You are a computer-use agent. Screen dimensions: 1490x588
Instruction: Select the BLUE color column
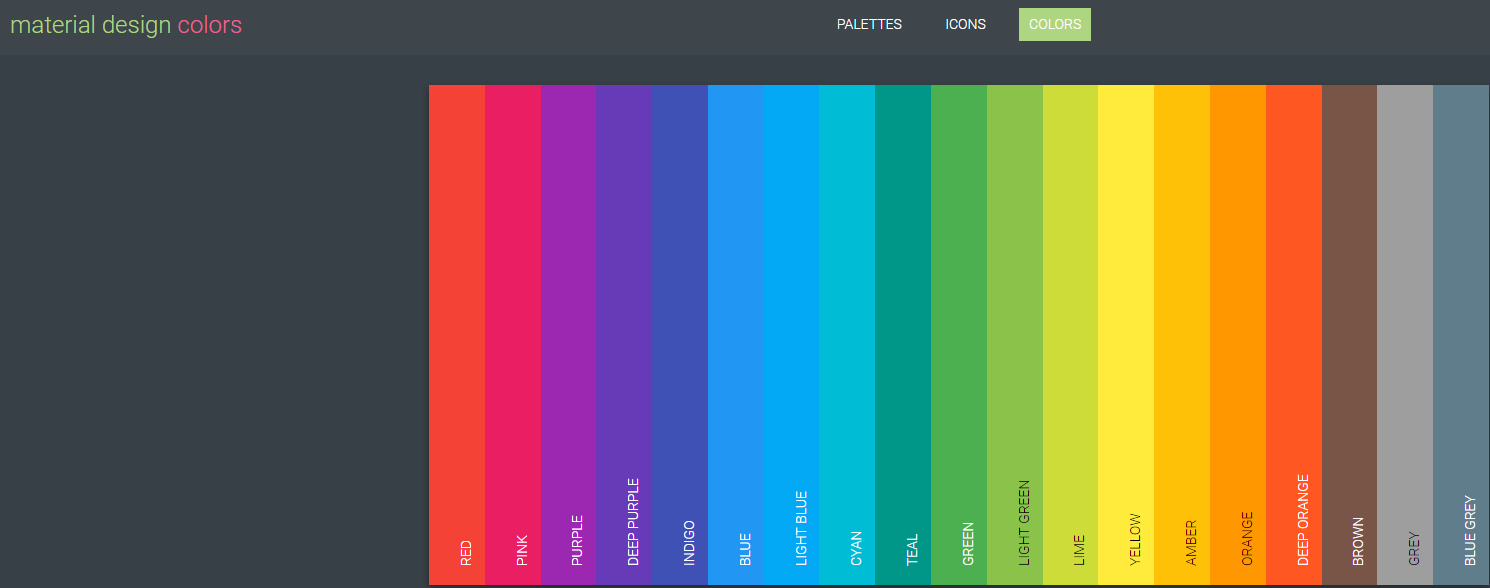[x=736, y=335]
